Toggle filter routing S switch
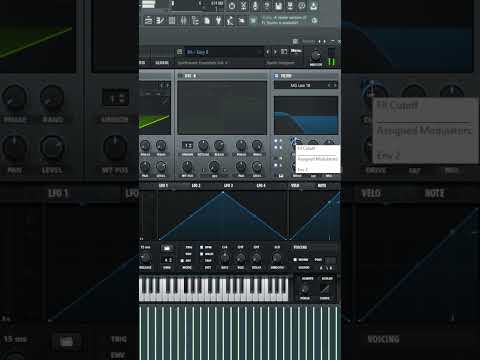The image size is (480, 360). tap(276, 165)
